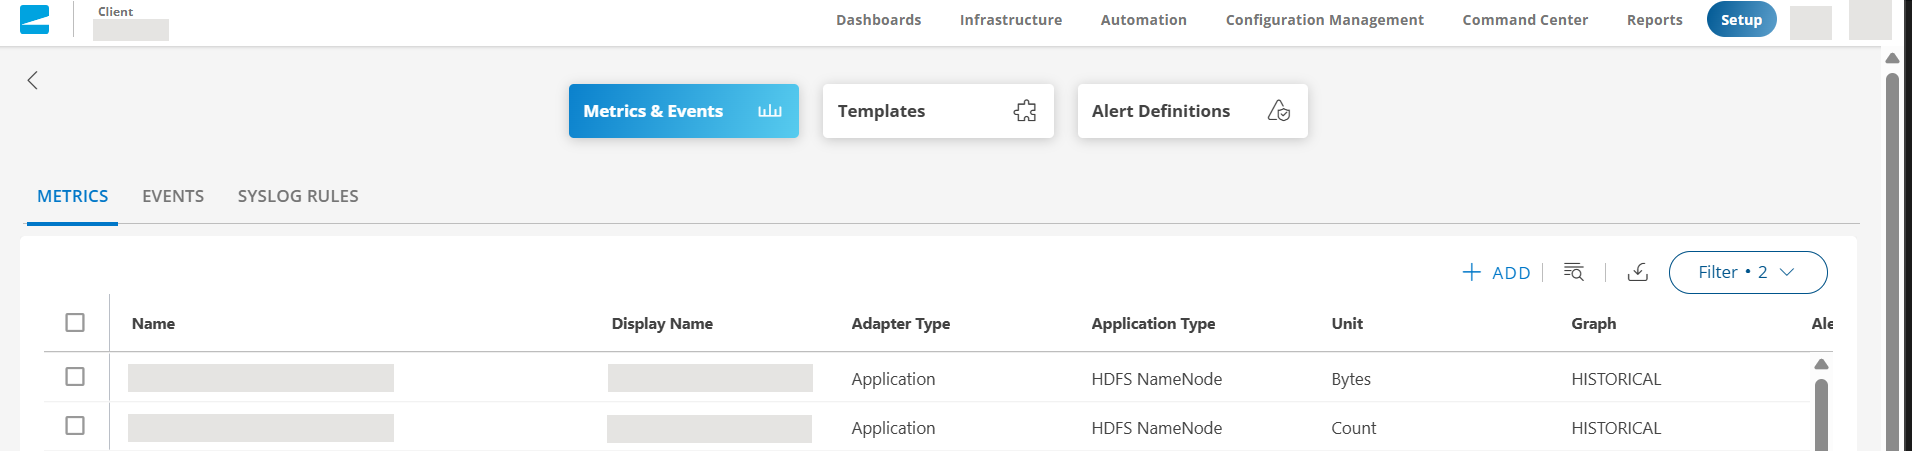Expand the Filter • 2 dropdown
Screen dimensions: 1912x451
point(1747,272)
